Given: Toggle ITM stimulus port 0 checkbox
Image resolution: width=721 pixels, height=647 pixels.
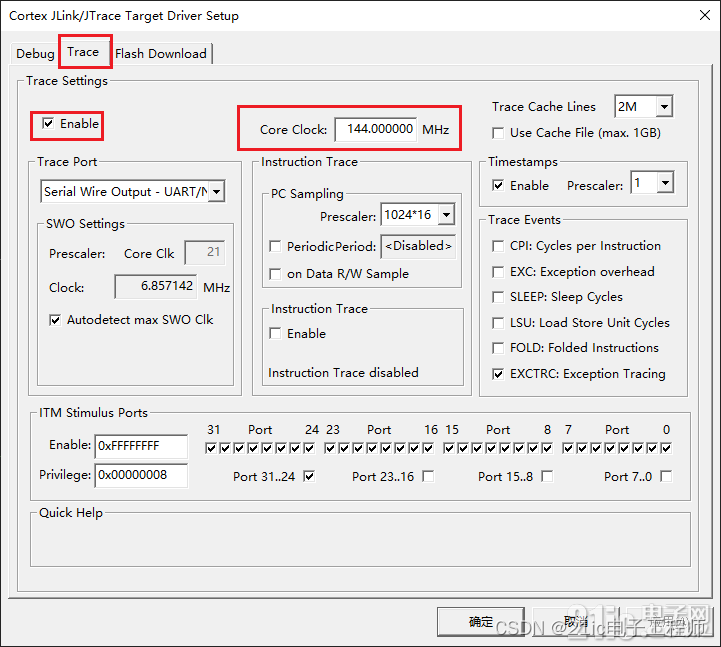Looking at the screenshot, I should [666, 448].
